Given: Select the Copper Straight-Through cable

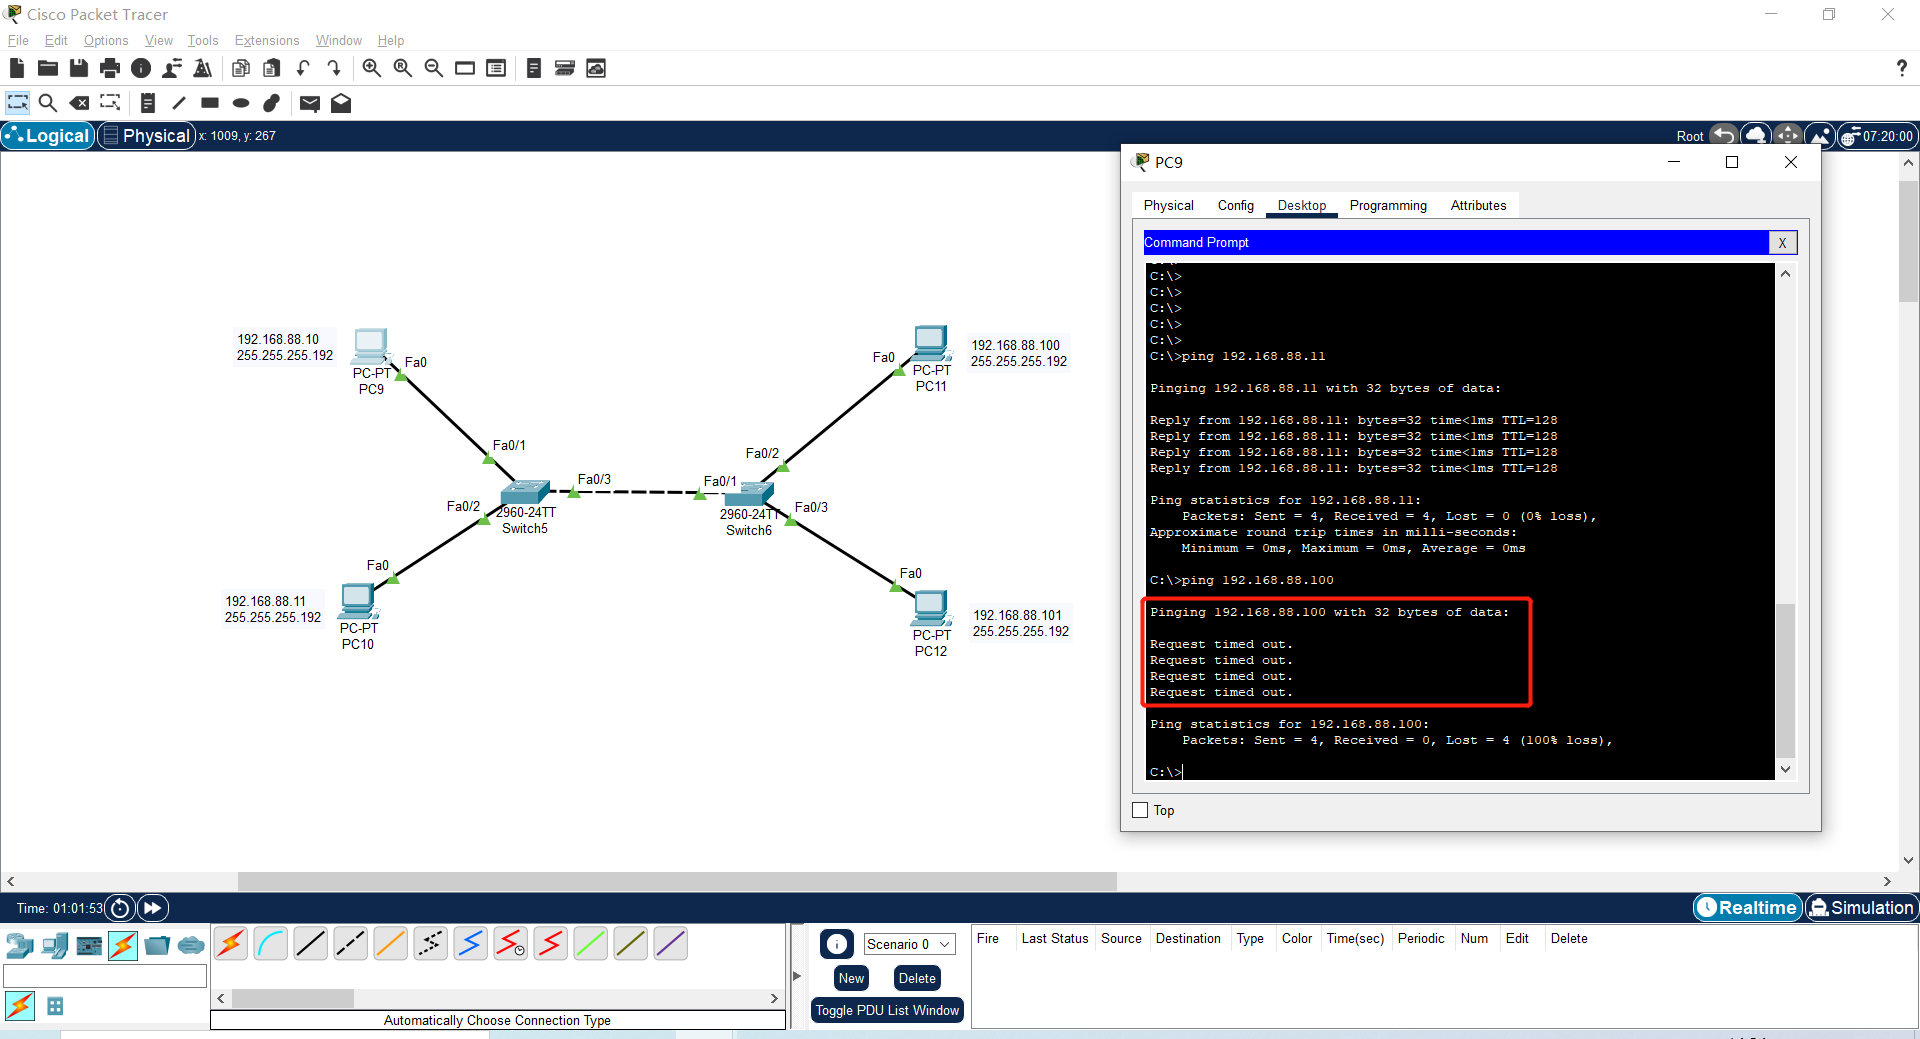Looking at the screenshot, I should [311, 943].
